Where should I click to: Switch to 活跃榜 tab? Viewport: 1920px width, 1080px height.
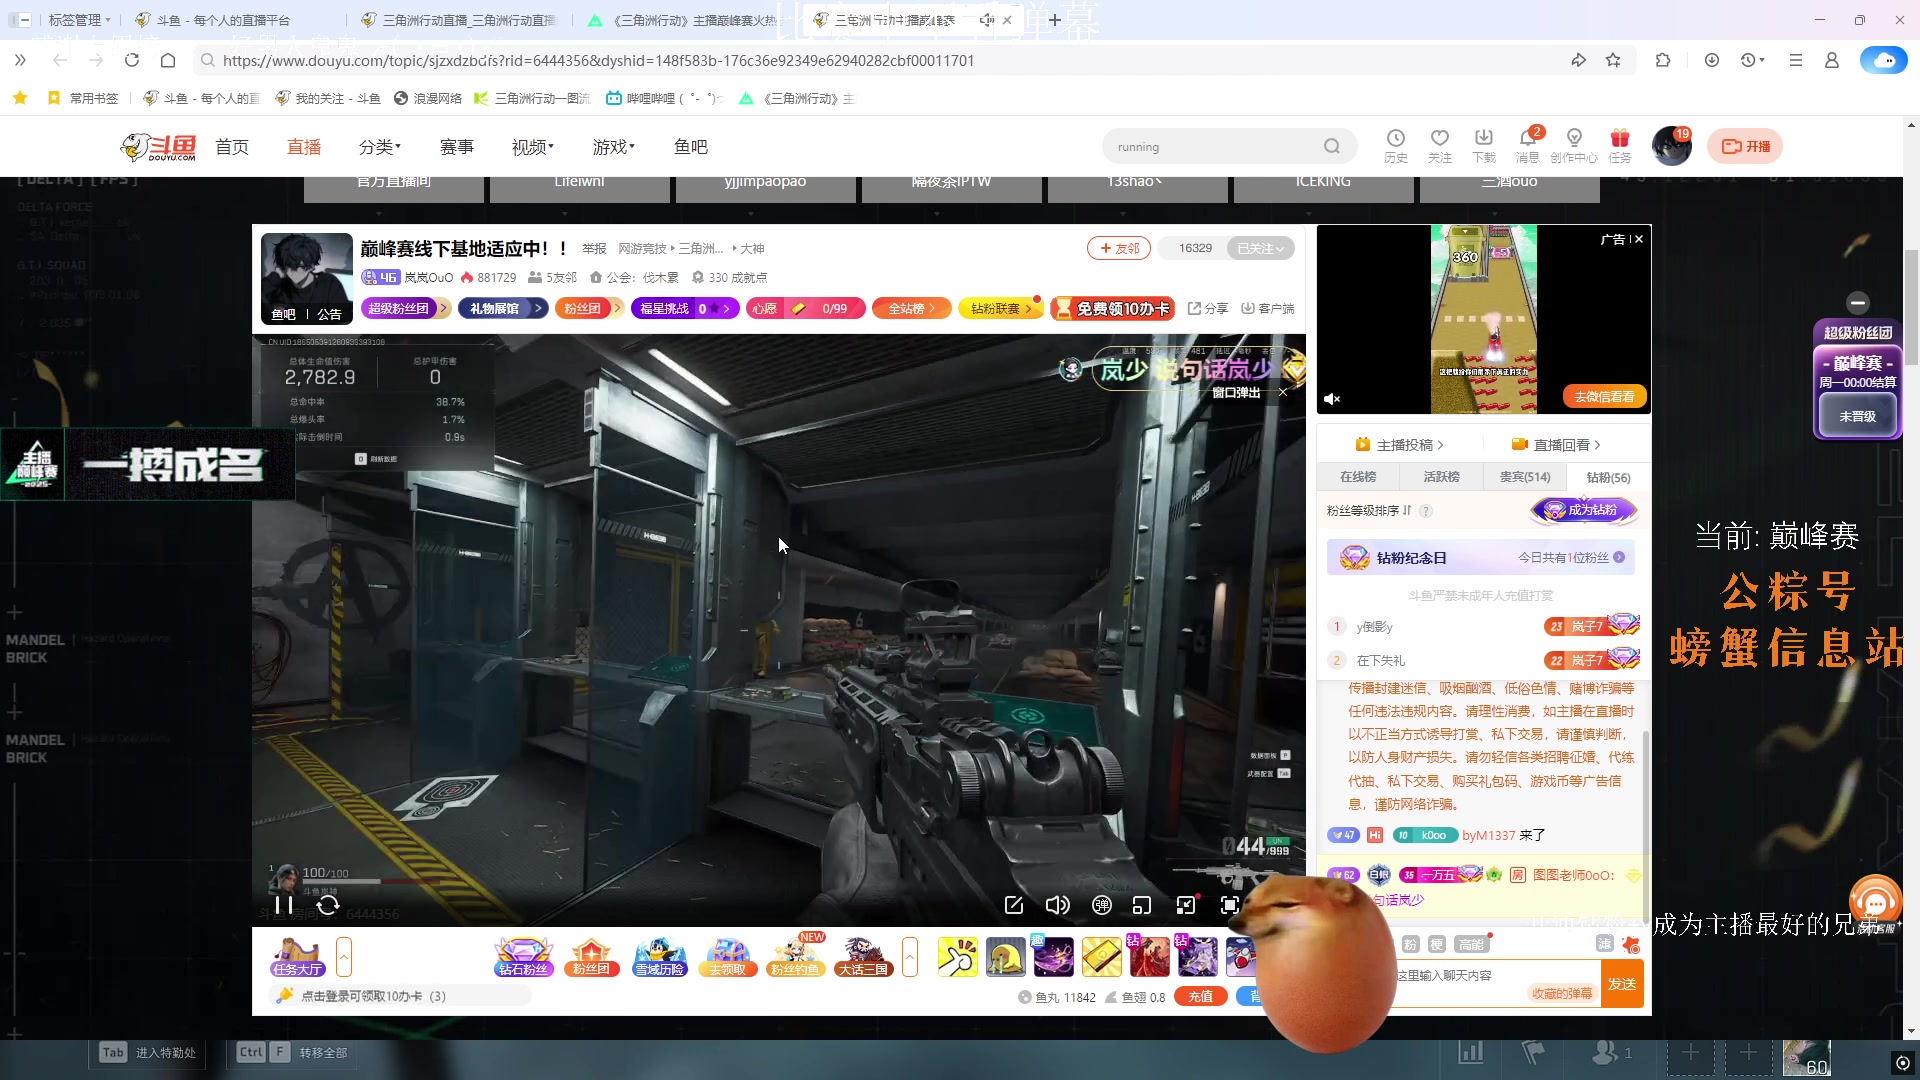[x=1442, y=477]
